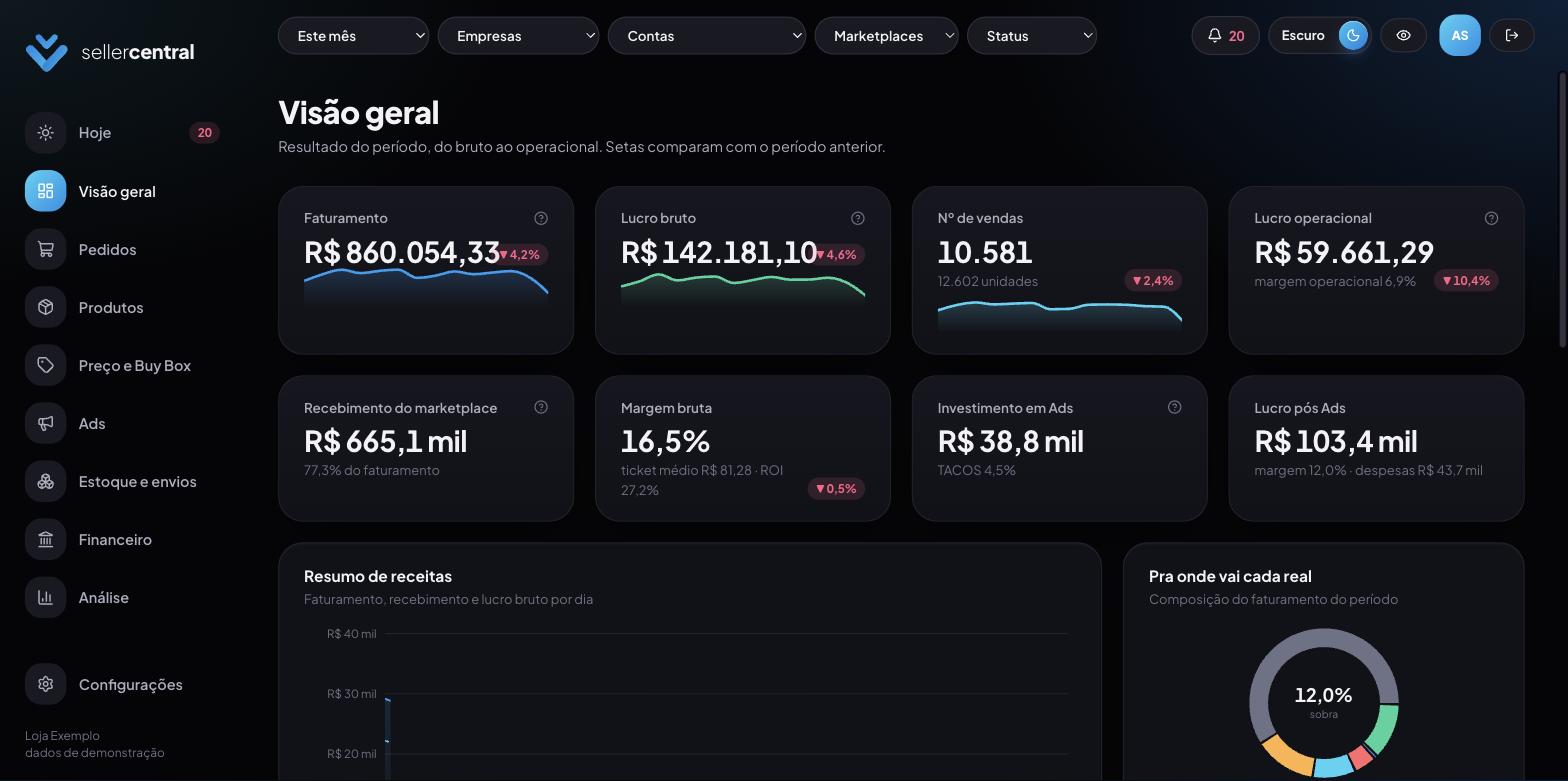Select the Visão geral dashboard icon
Screen dimensions: 1568x781
click(x=45, y=191)
